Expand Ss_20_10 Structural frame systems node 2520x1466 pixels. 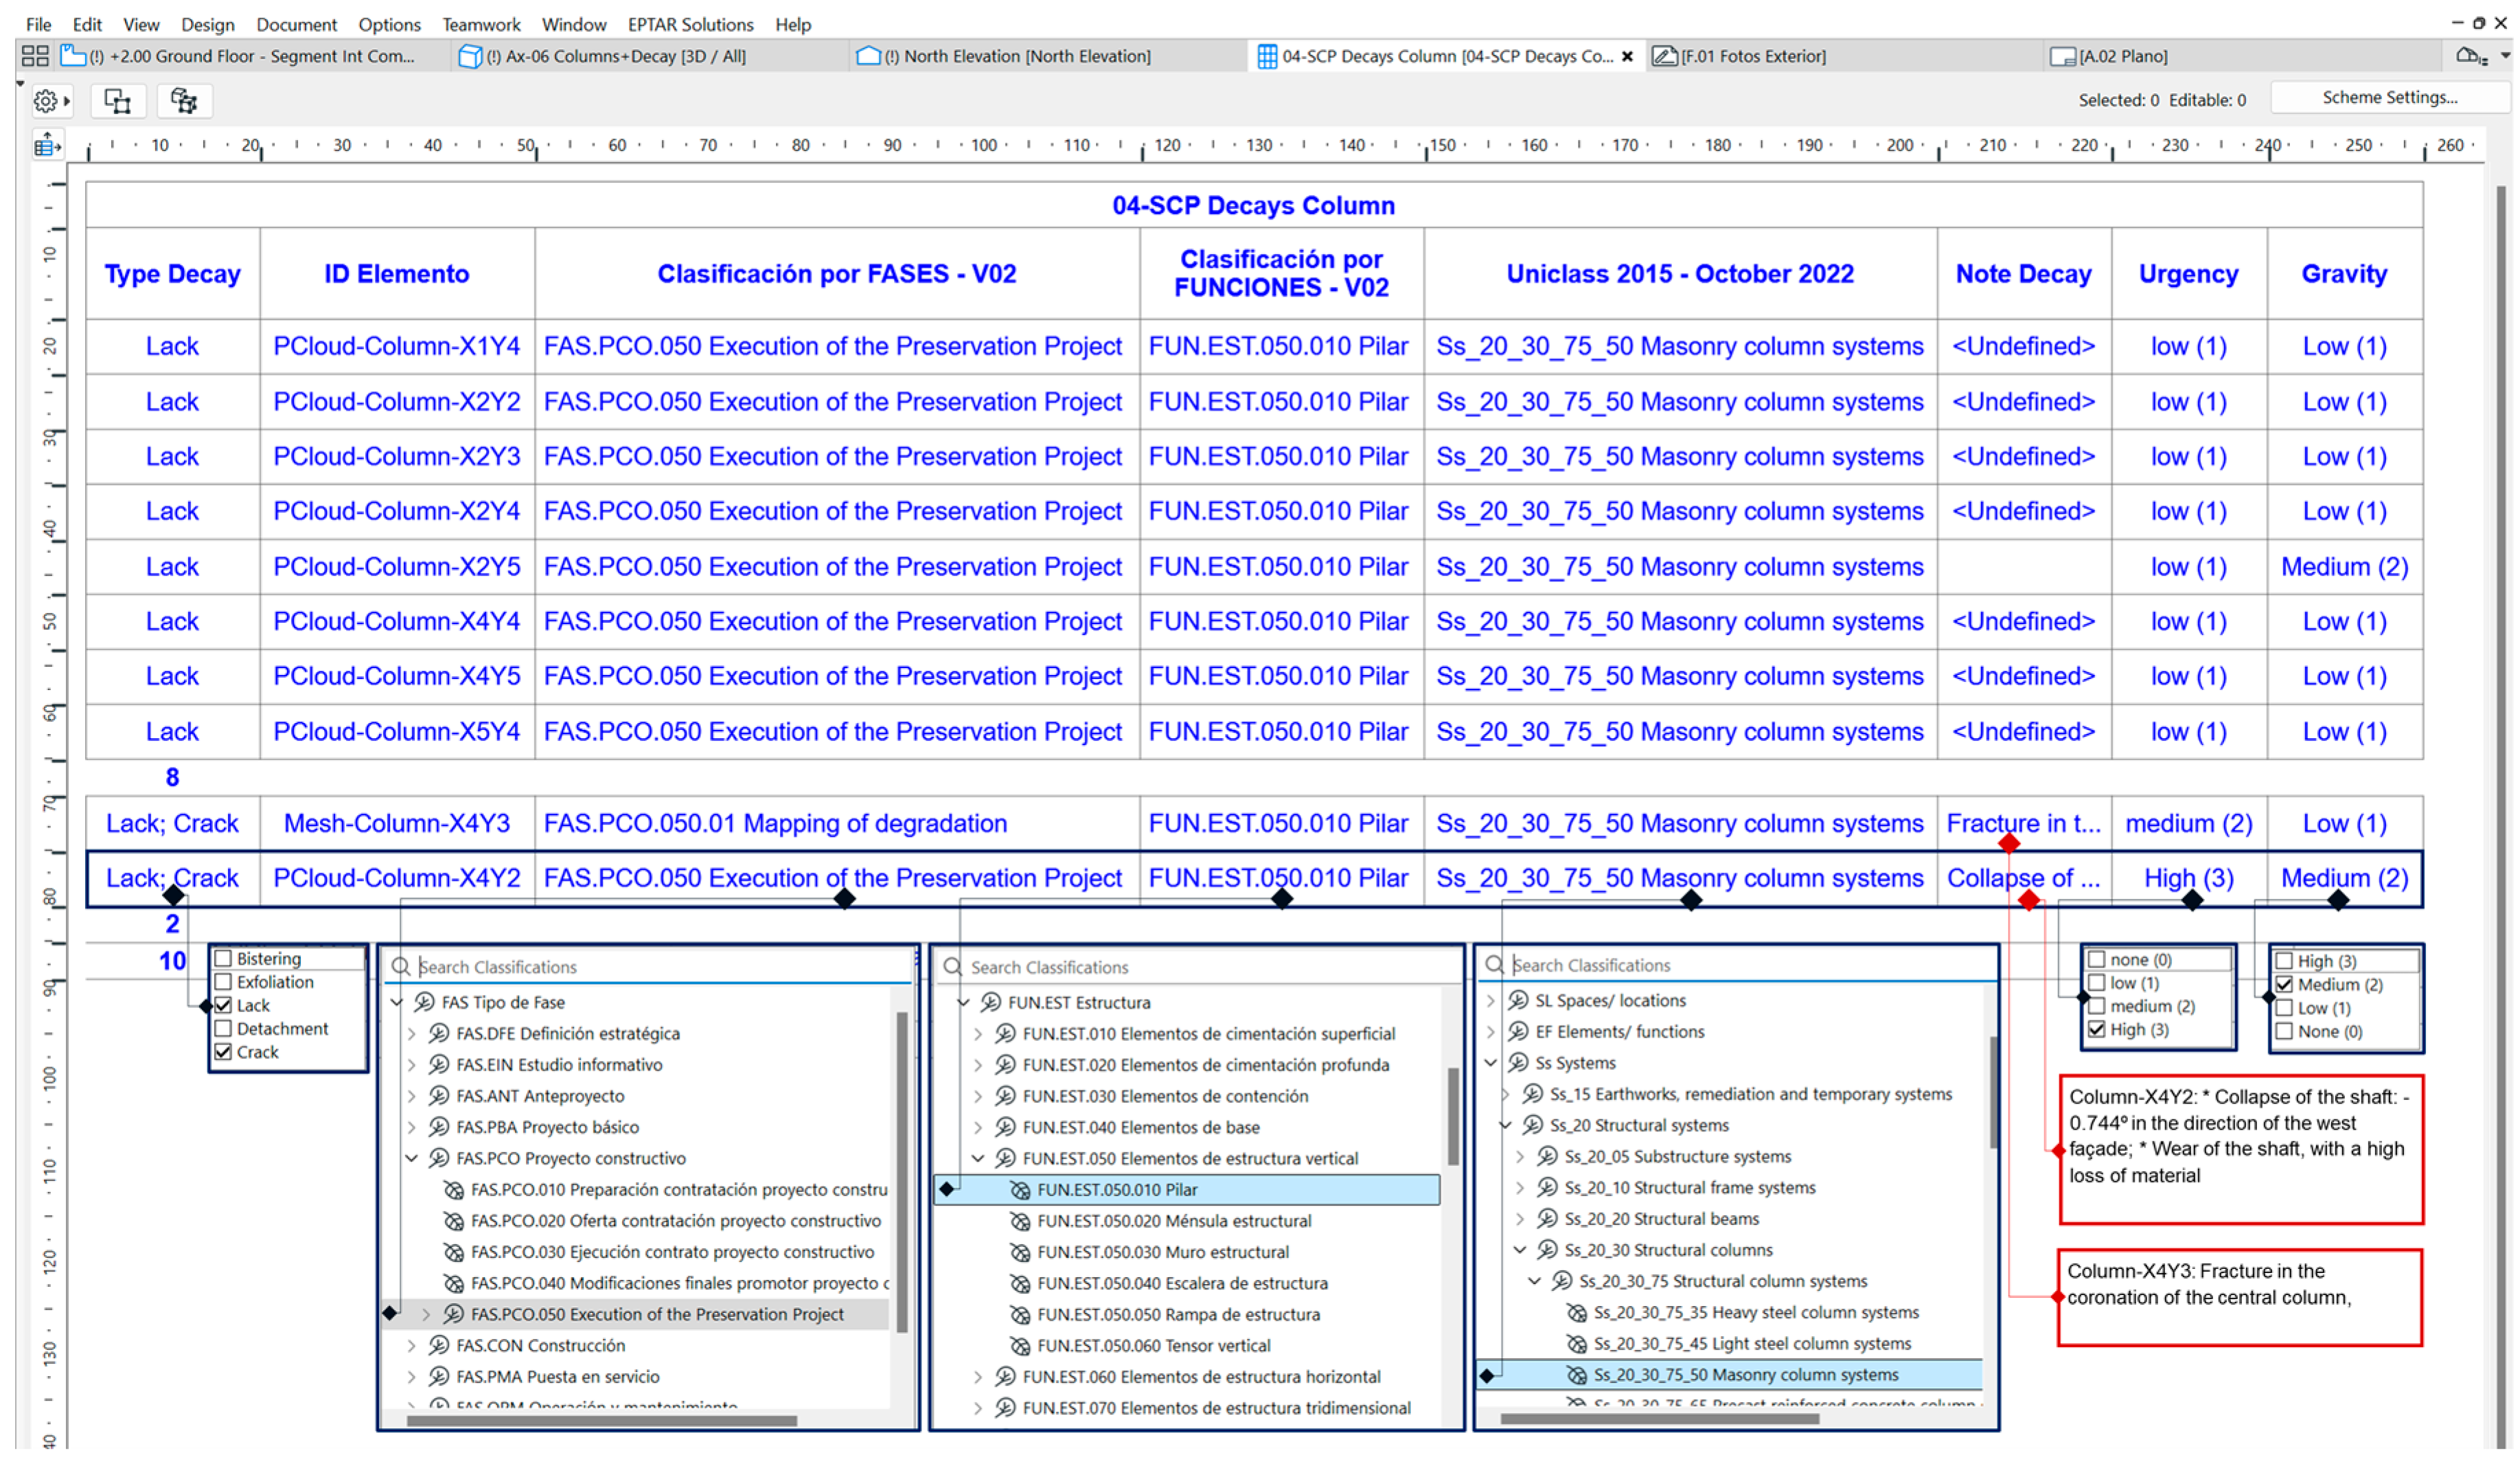(x=1520, y=1188)
